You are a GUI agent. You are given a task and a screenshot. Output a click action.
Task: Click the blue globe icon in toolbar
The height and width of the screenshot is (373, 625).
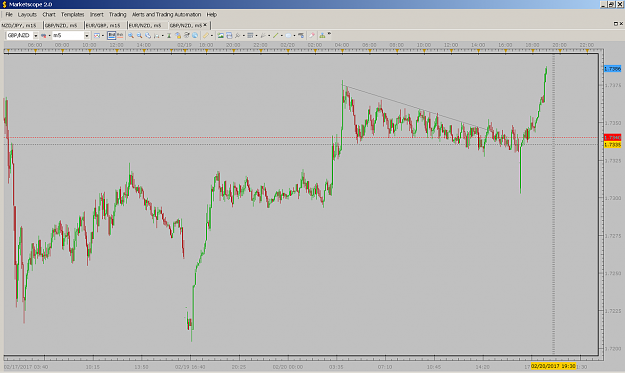point(195,35)
